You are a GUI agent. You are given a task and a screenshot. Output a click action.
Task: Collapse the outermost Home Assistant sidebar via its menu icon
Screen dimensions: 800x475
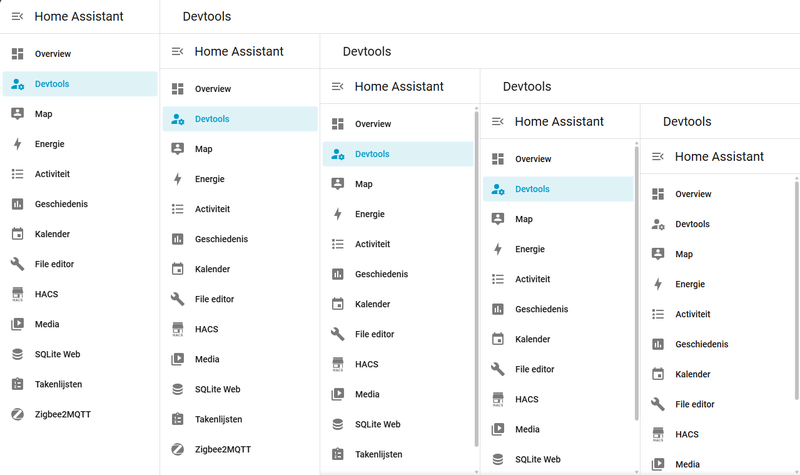pos(17,16)
